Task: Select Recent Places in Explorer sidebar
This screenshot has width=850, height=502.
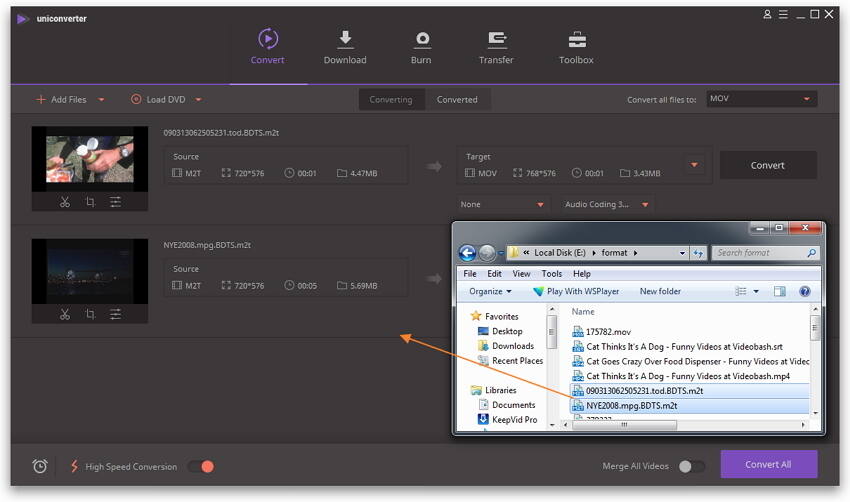Action: pyautogui.click(x=511, y=361)
